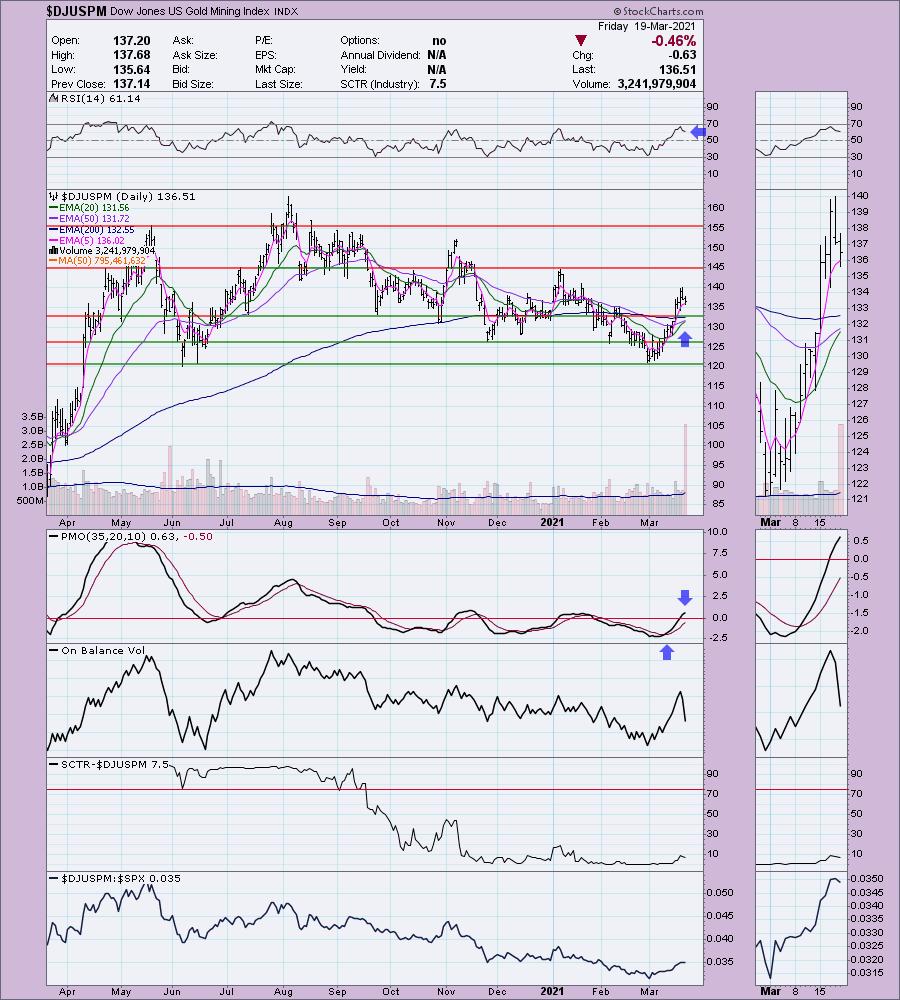Click the EMA(20) 131.56 legend entry

94,207
